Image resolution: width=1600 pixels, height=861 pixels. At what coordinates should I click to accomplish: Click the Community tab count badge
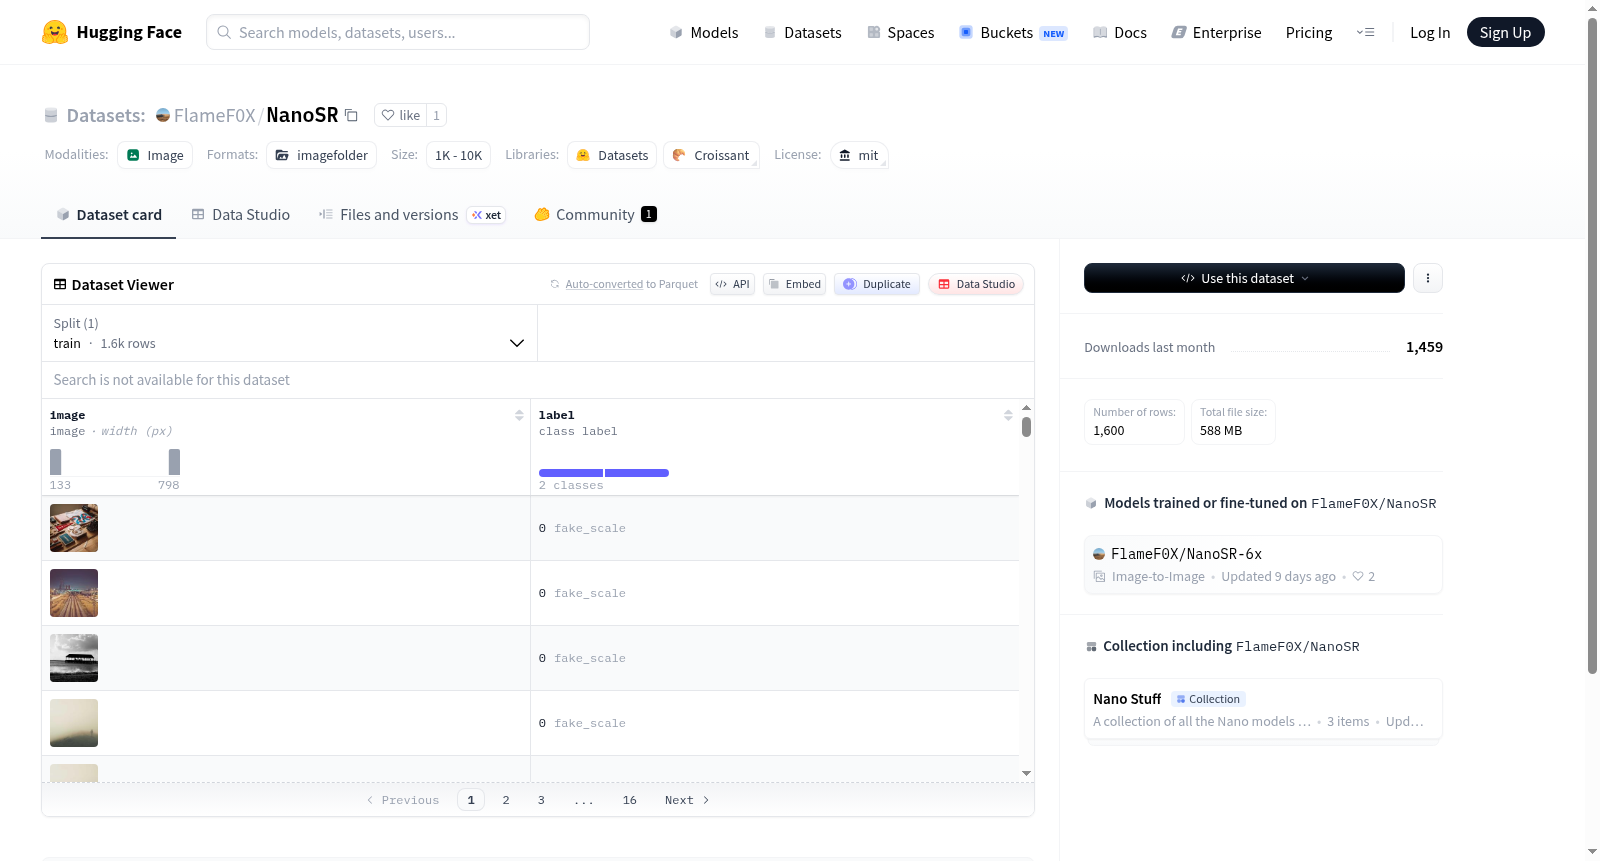649,214
